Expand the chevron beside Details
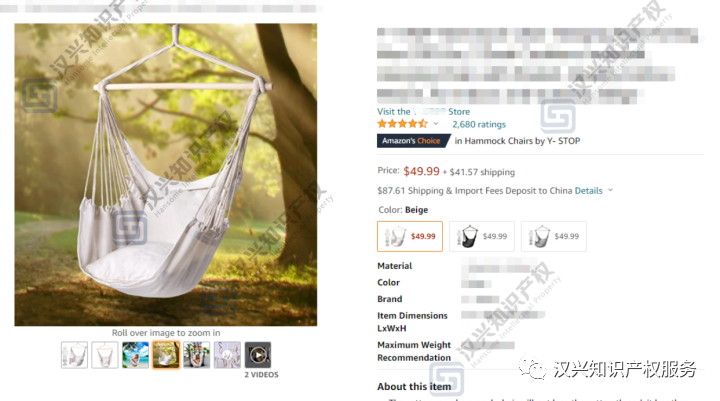Image resolution: width=720 pixels, height=401 pixels. pos(610,190)
